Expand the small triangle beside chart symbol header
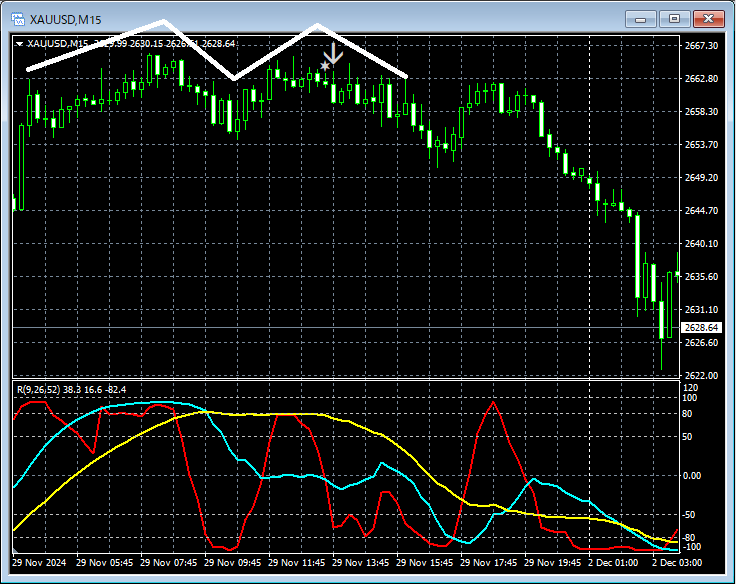The image size is (737, 584). click(x=19, y=44)
